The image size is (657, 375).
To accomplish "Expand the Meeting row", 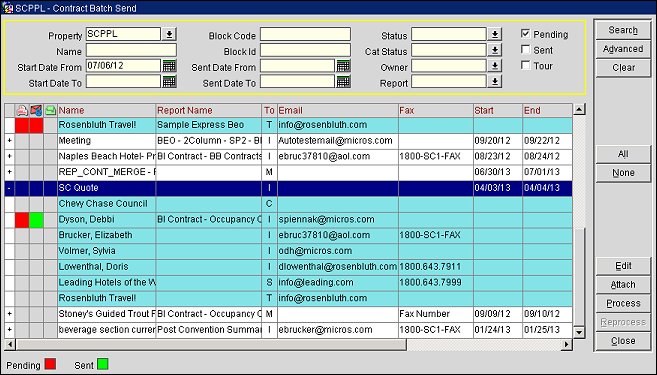I will [x=9, y=140].
